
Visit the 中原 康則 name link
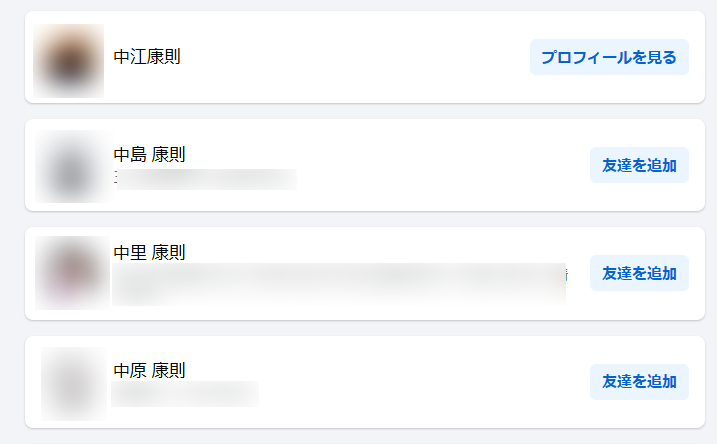pos(149,370)
